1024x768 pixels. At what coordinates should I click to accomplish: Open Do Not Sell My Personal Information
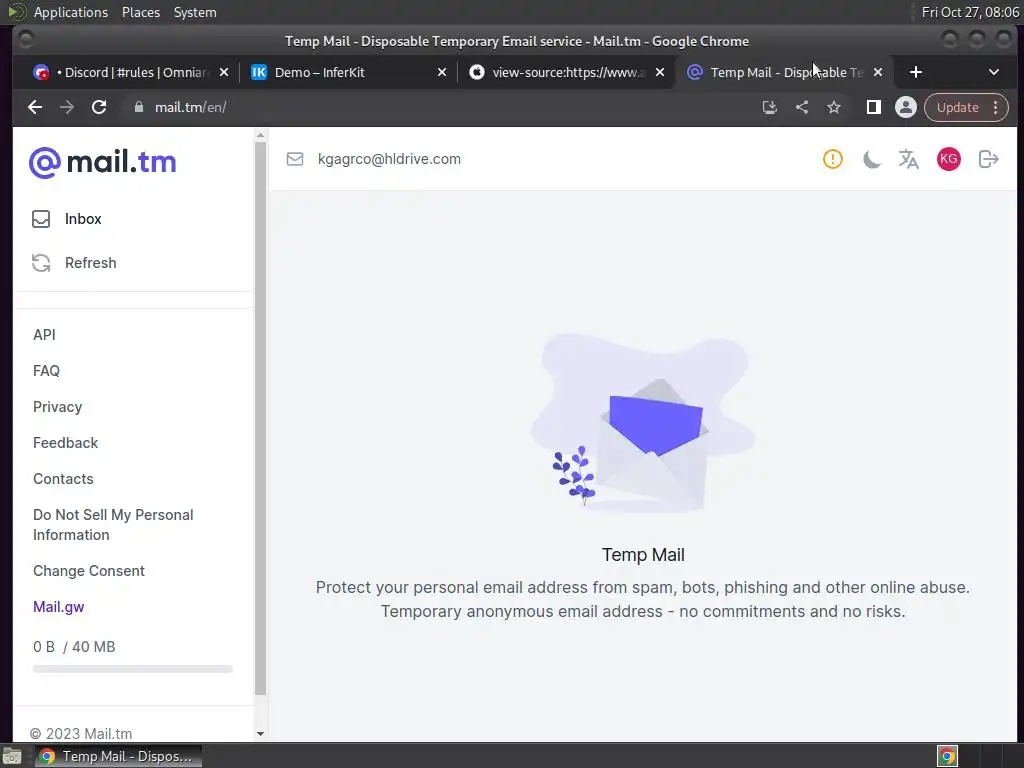[113, 524]
